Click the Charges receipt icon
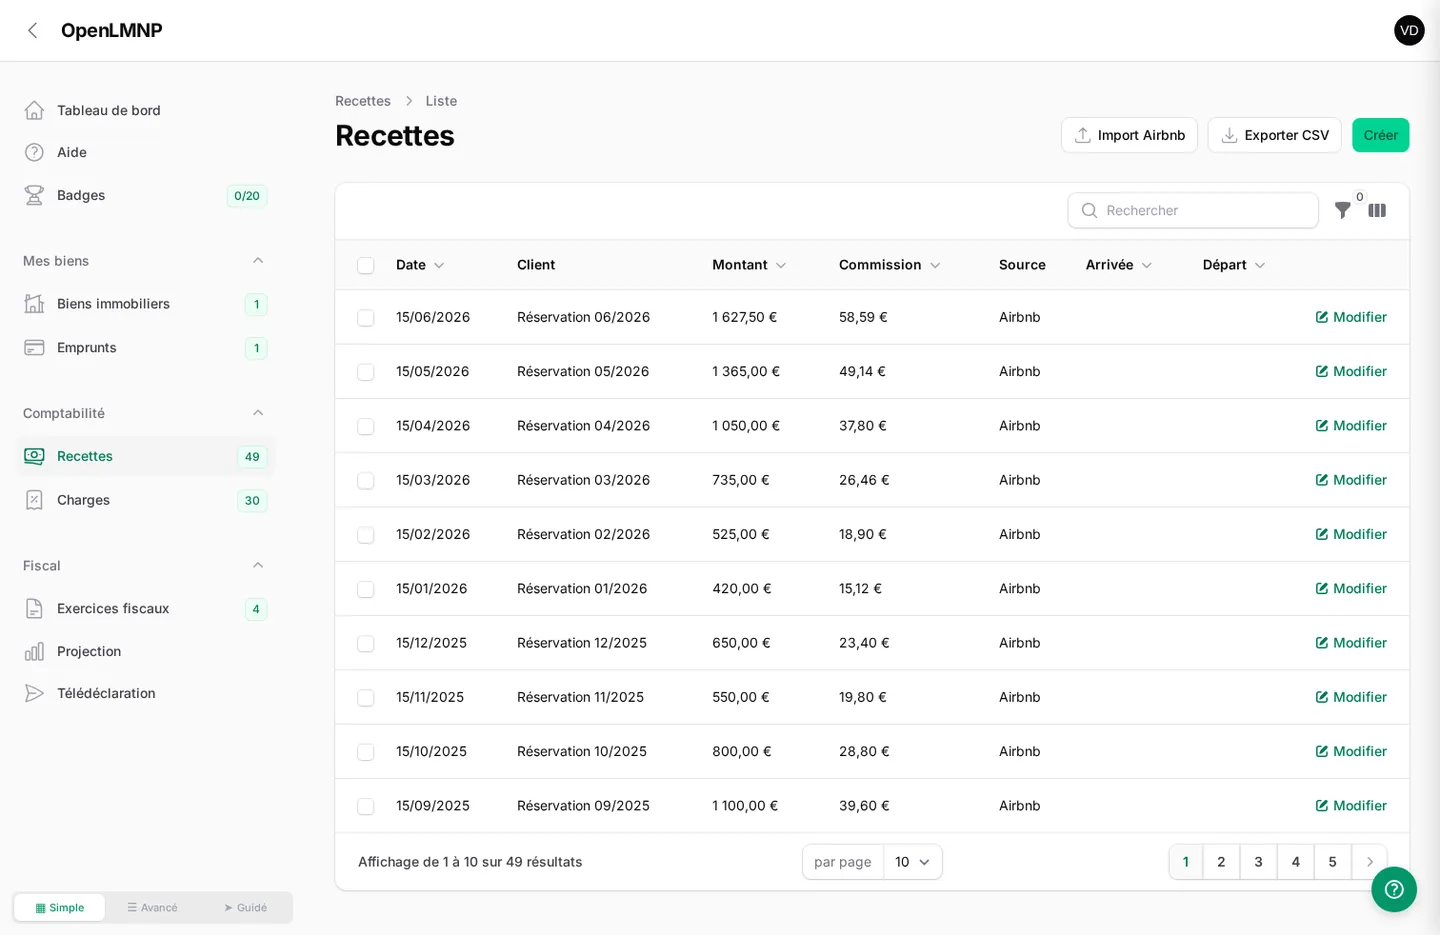This screenshot has width=1440, height=935. pyautogui.click(x=34, y=500)
